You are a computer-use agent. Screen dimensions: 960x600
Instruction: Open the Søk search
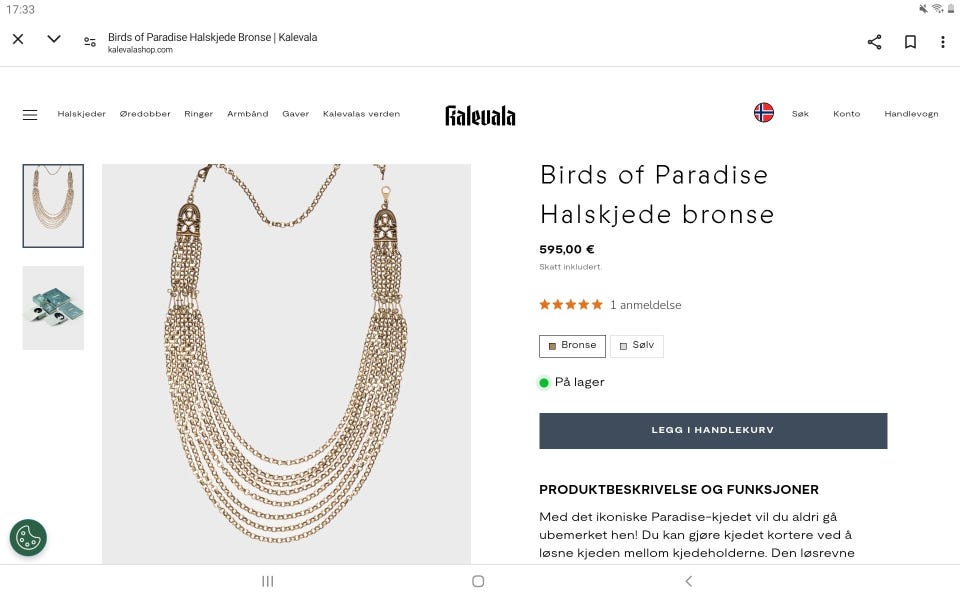[x=800, y=113]
